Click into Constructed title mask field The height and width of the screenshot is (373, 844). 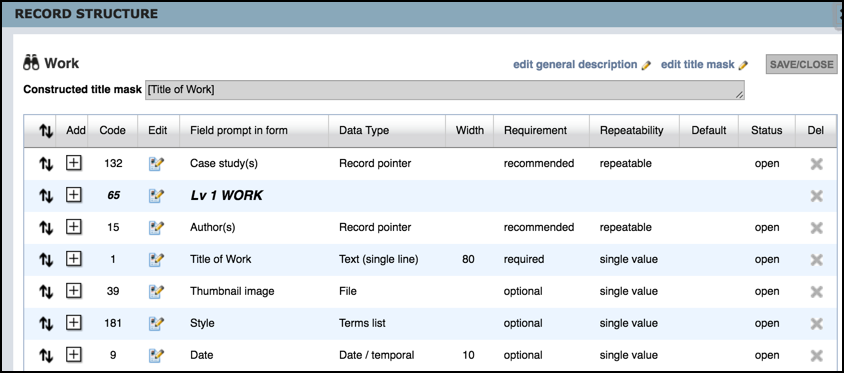pos(445,90)
